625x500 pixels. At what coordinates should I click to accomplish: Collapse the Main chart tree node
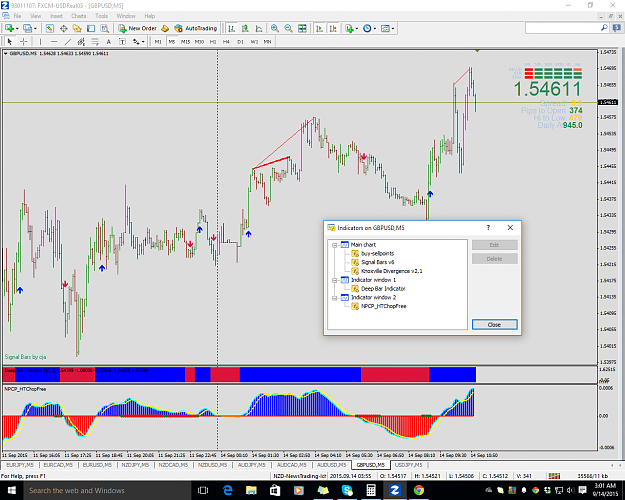coord(335,245)
